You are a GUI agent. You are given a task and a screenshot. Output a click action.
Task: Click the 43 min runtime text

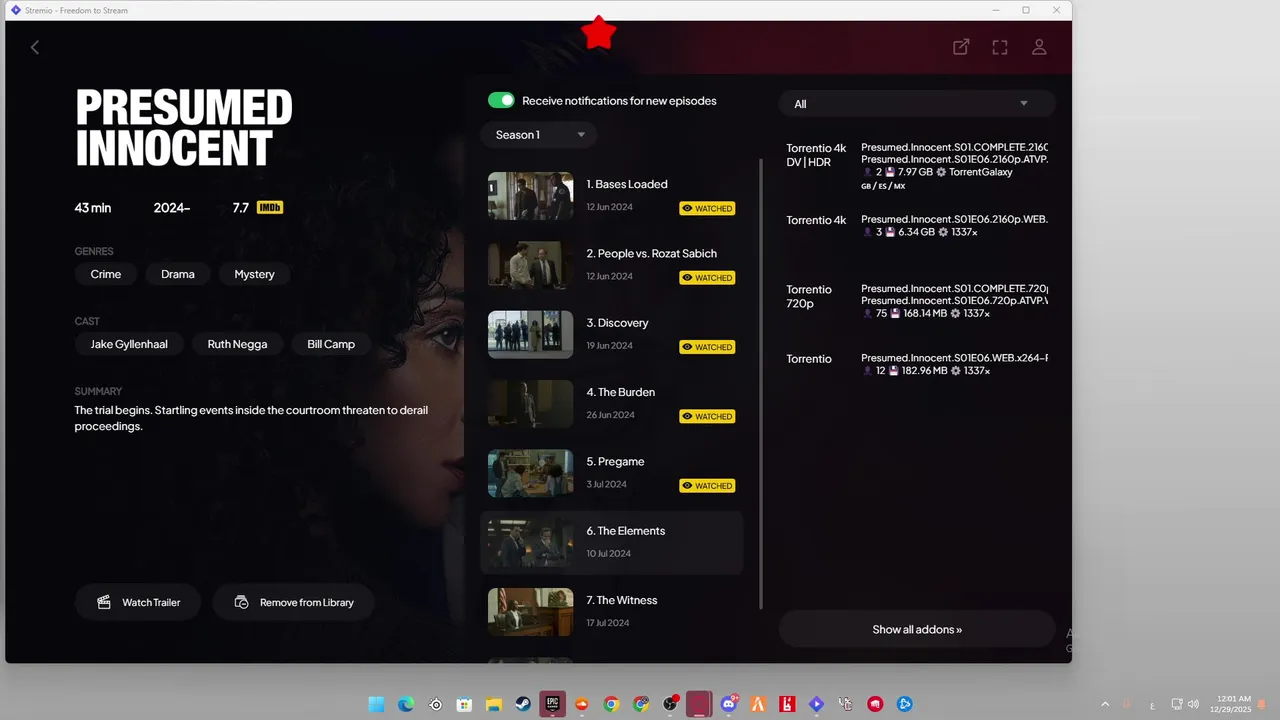pyautogui.click(x=93, y=208)
